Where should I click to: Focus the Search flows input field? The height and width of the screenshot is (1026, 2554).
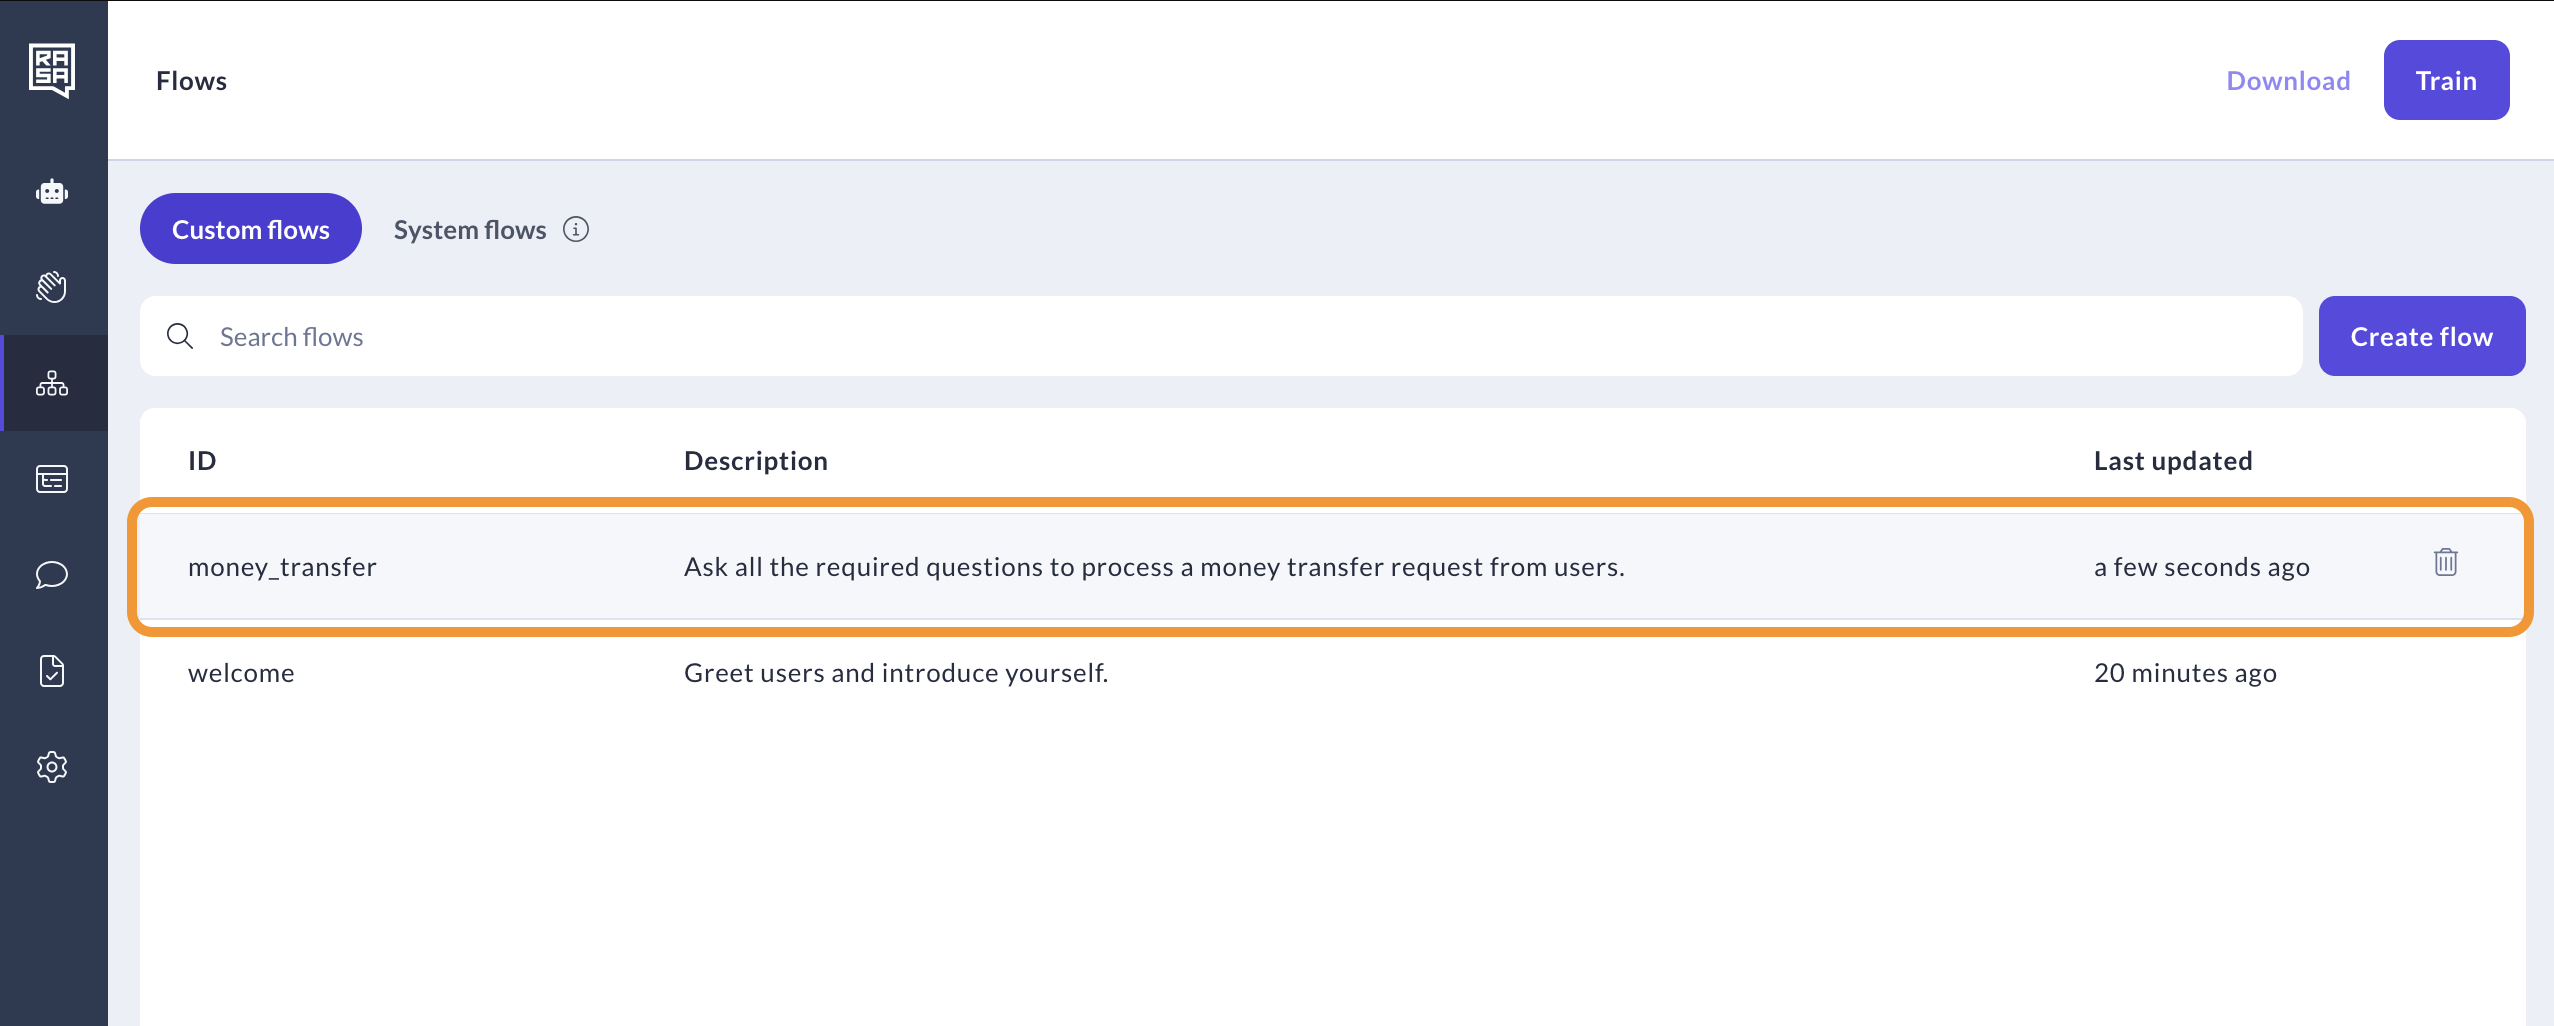point(1221,336)
